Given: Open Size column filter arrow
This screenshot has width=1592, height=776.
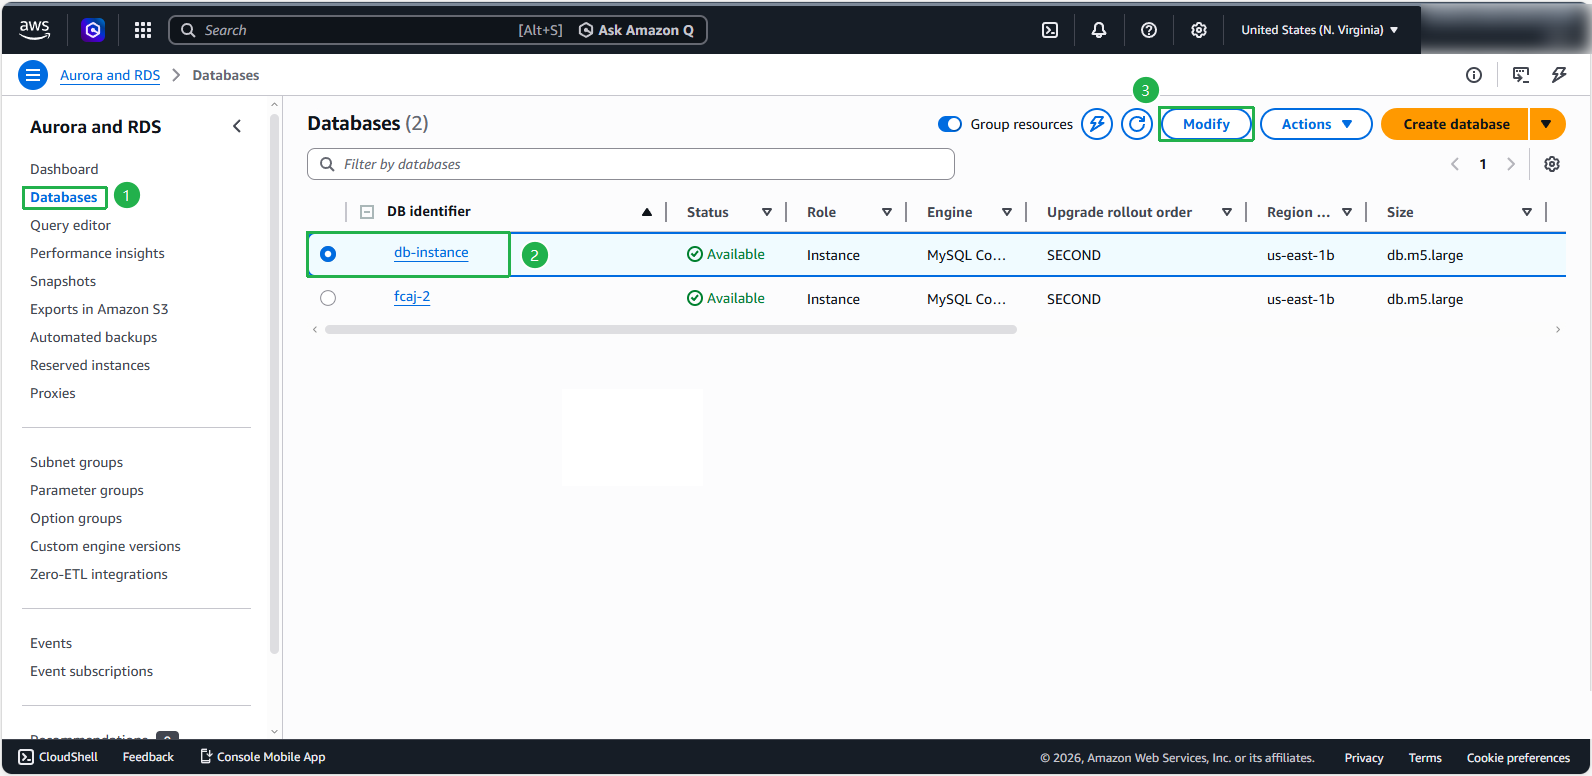Looking at the screenshot, I should point(1527,212).
